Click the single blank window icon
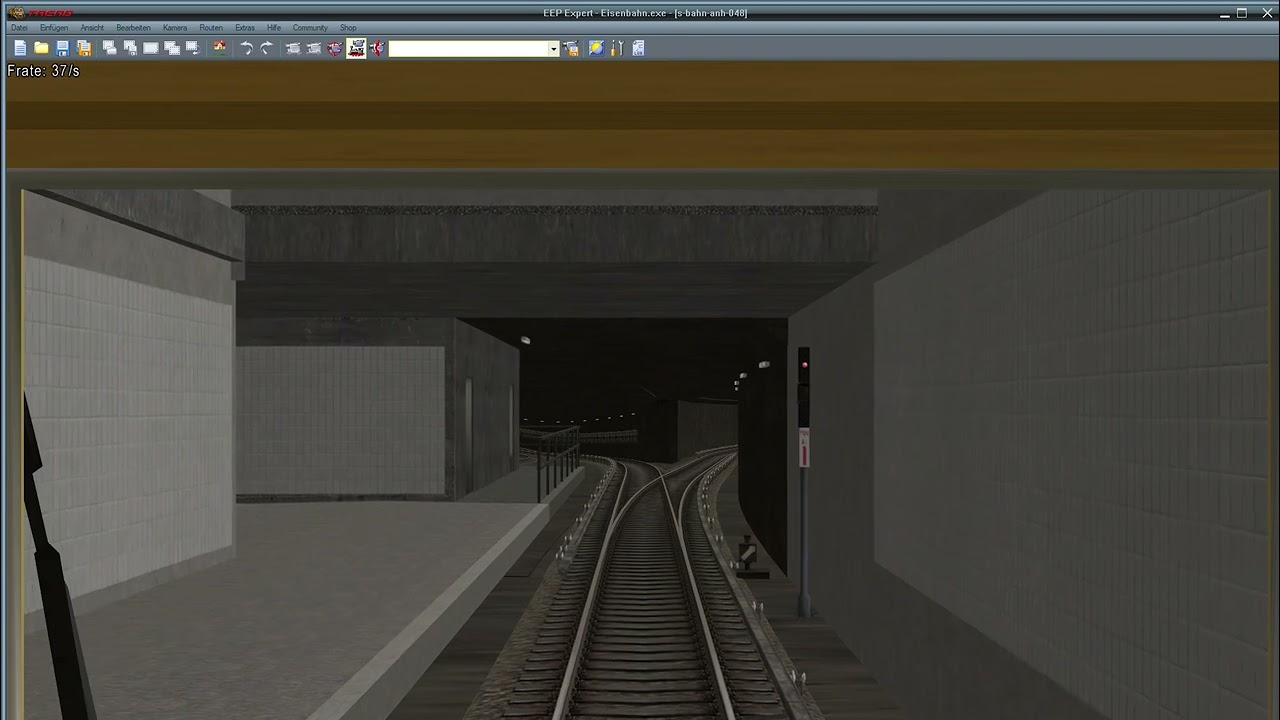 coord(151,48)
